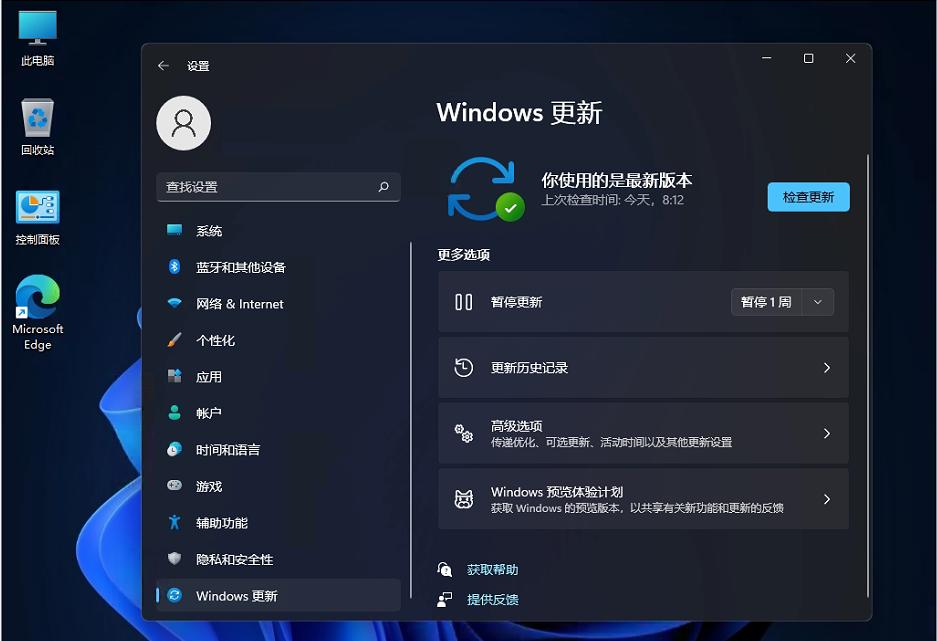Click the 系统 monitor icon
Viewport: 937px width, 641px height.
(x=174, y=230)
